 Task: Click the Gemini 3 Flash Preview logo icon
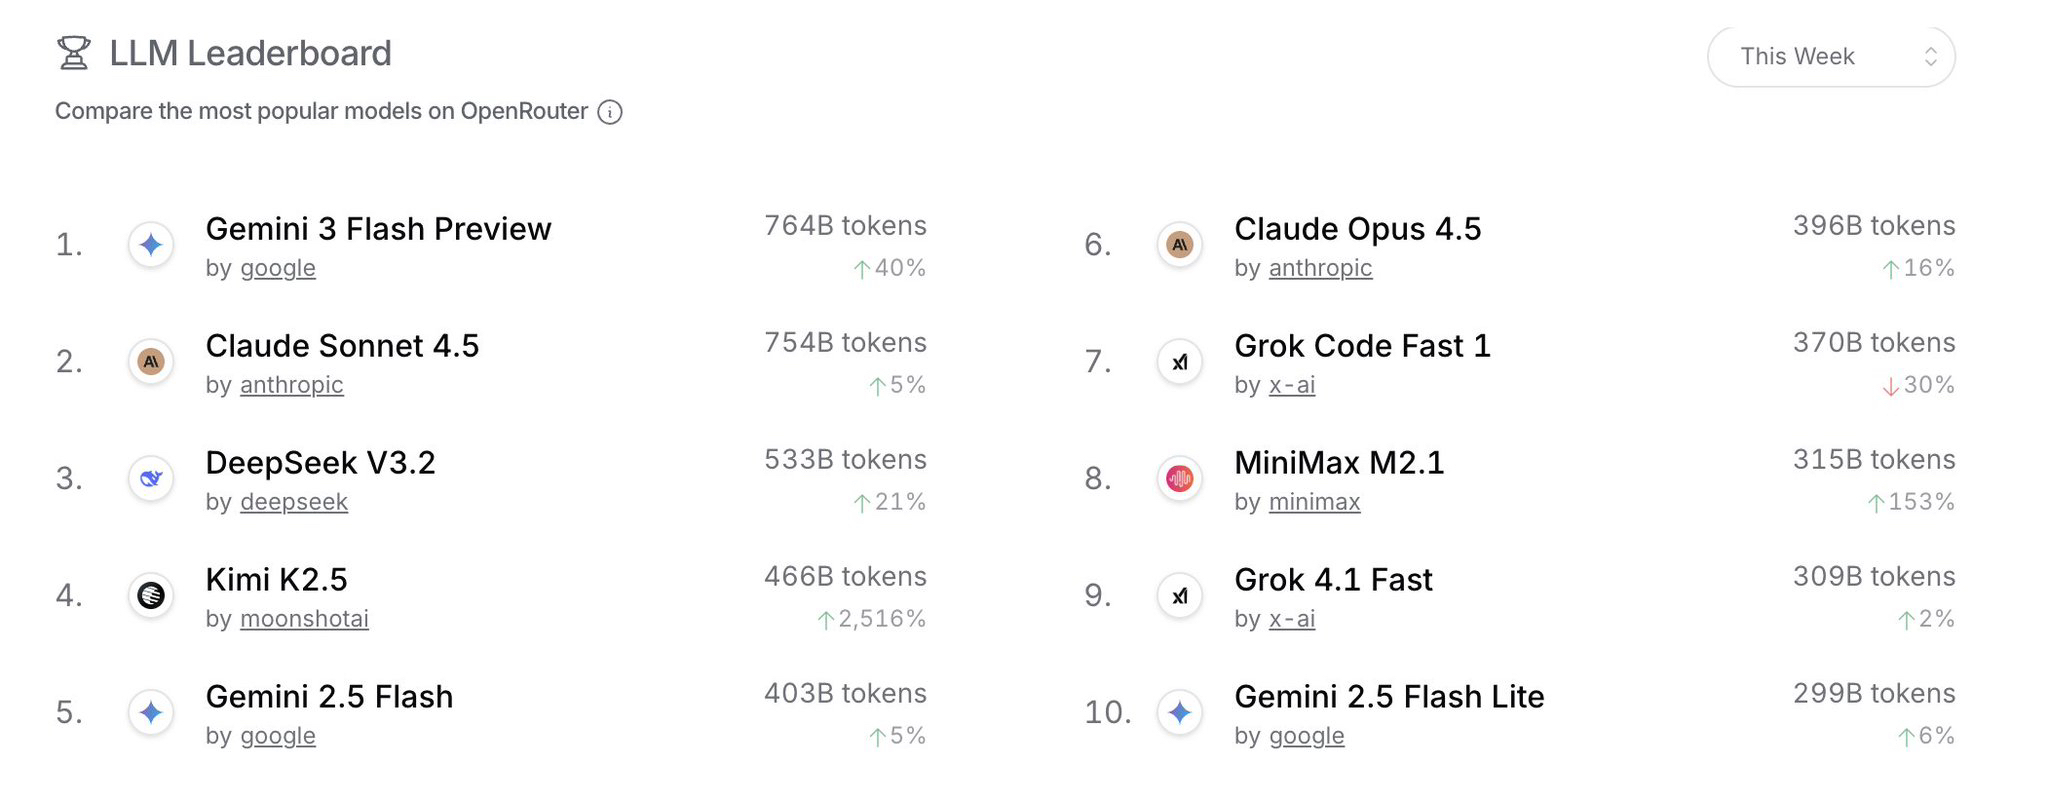[x=151, y=245]
